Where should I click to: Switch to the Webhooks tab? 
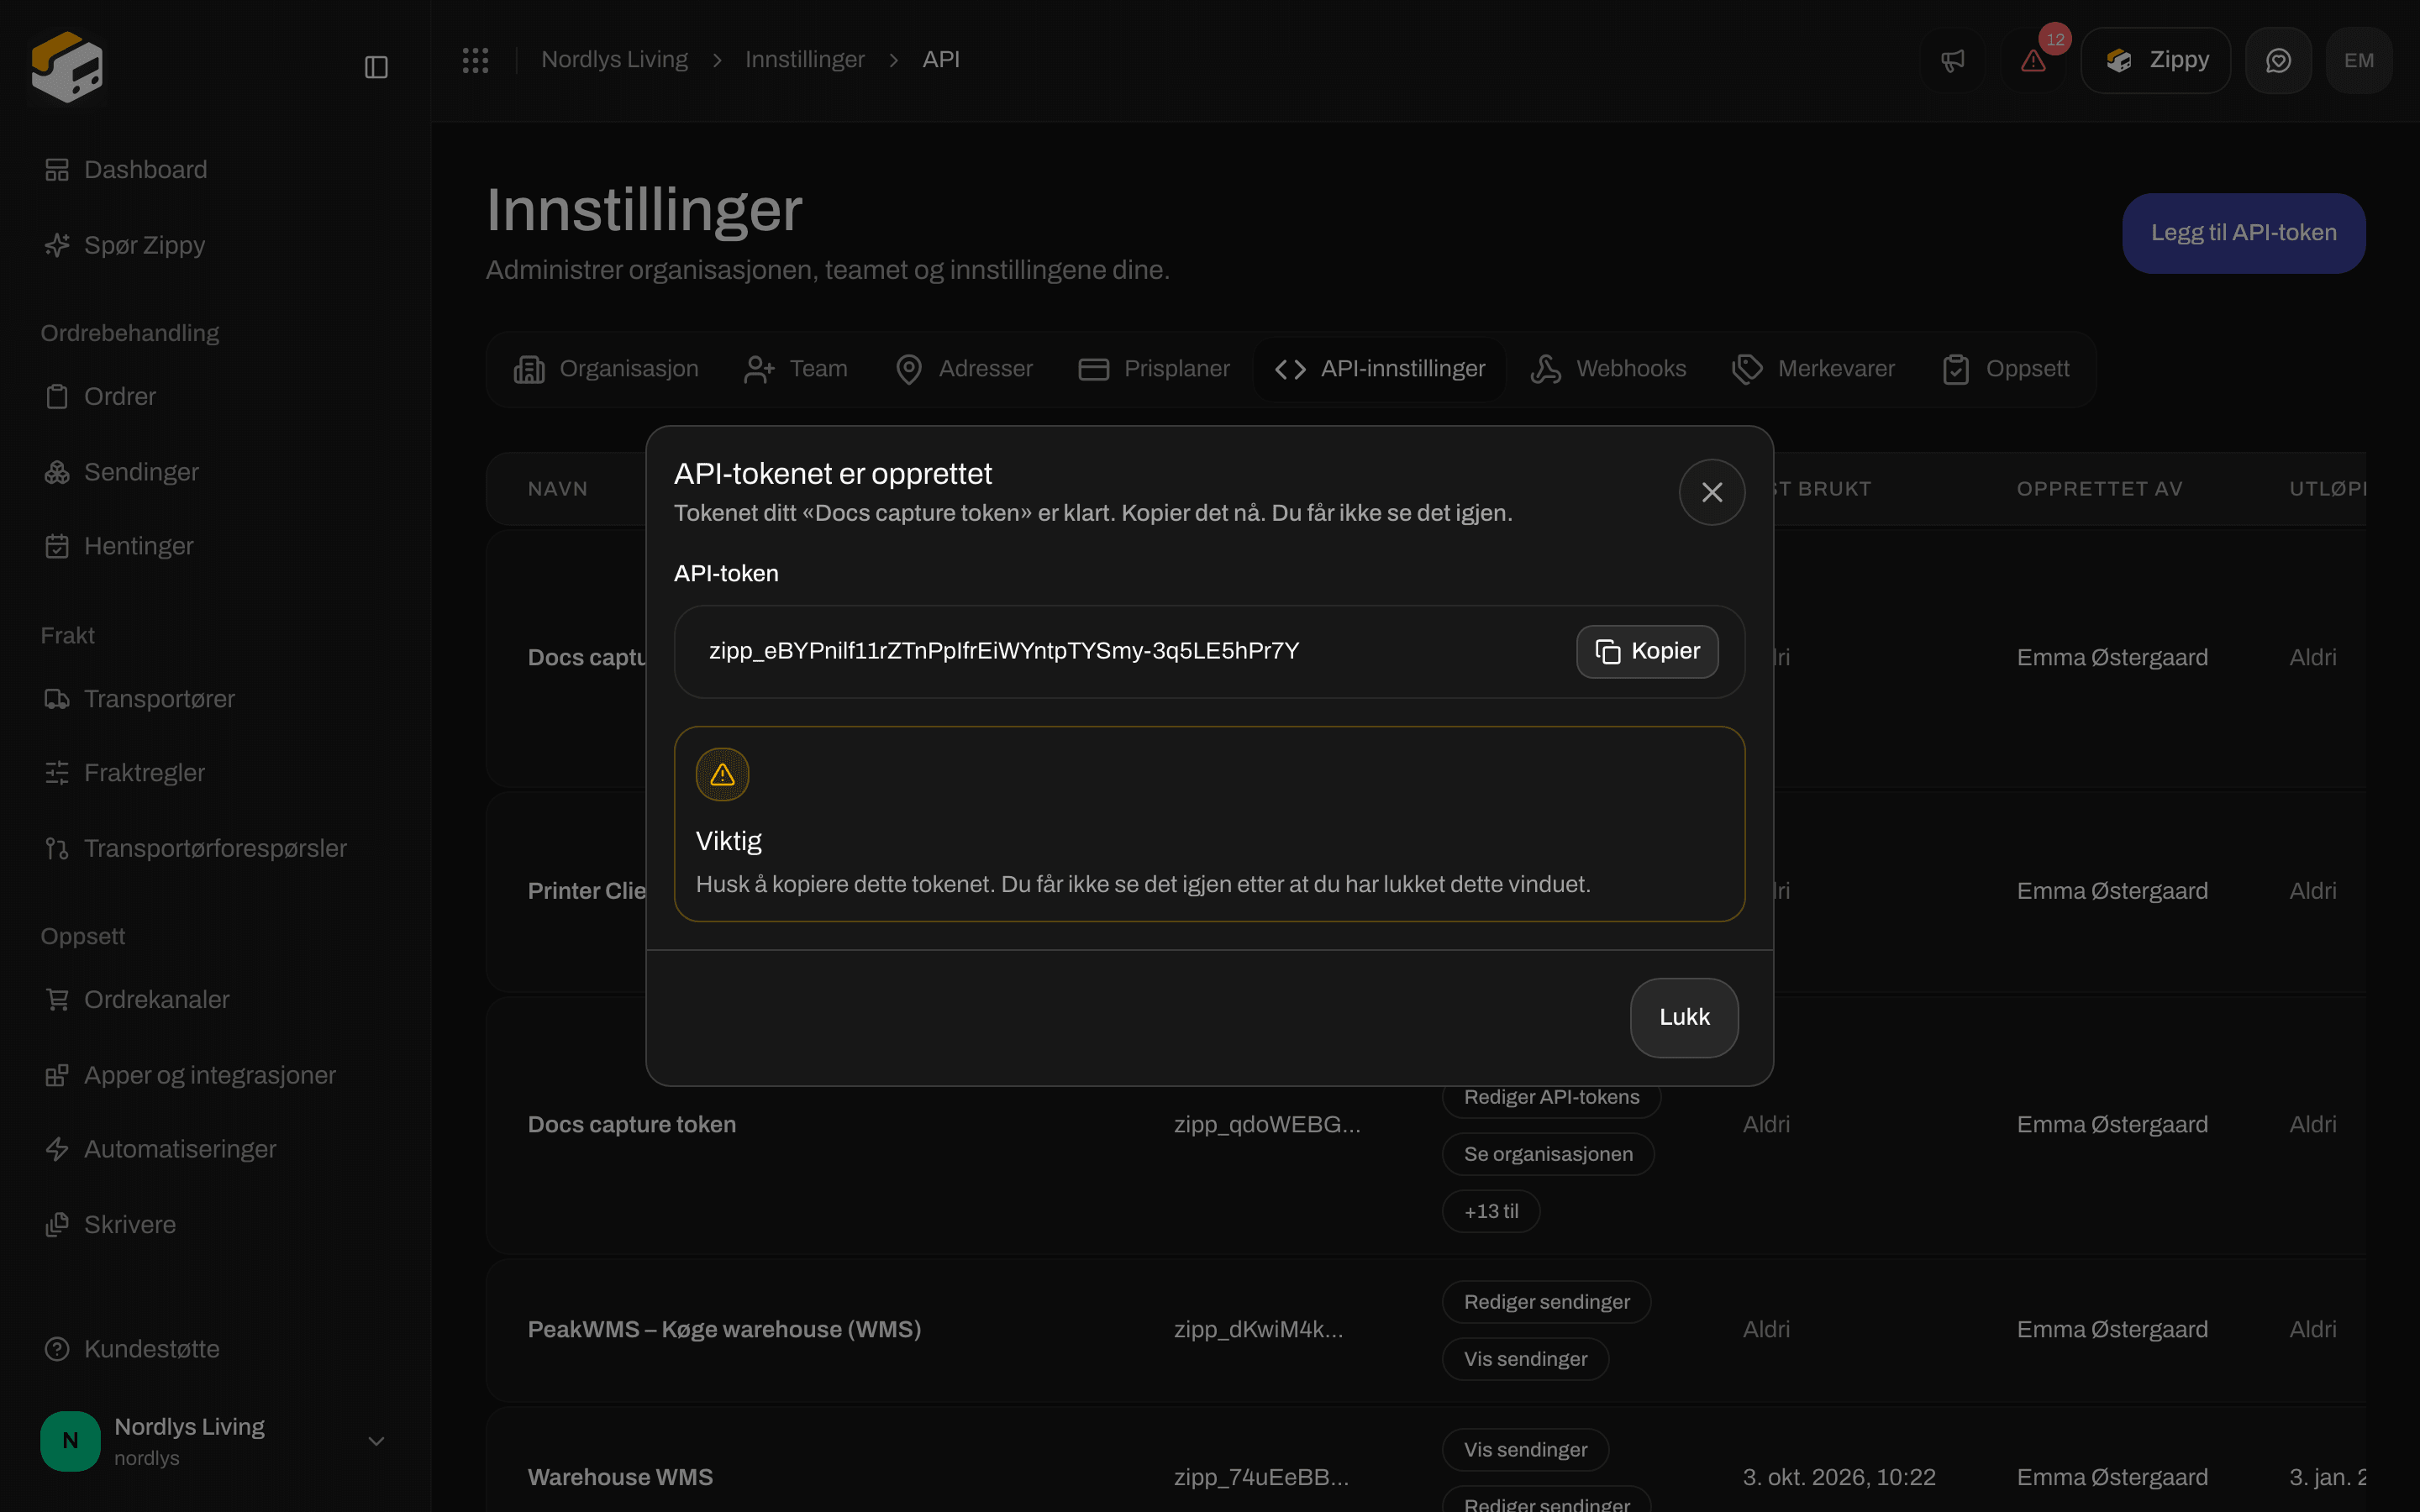[1609, 369]
